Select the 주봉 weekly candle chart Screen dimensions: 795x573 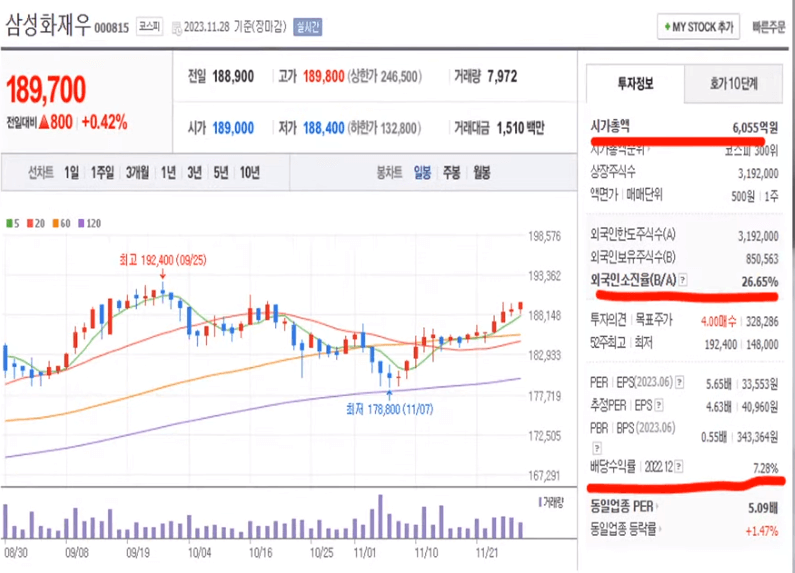tap(451, 173)
